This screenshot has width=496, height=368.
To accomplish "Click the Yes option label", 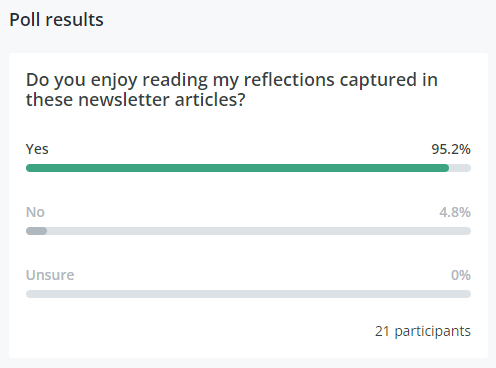I will point(37,149).
